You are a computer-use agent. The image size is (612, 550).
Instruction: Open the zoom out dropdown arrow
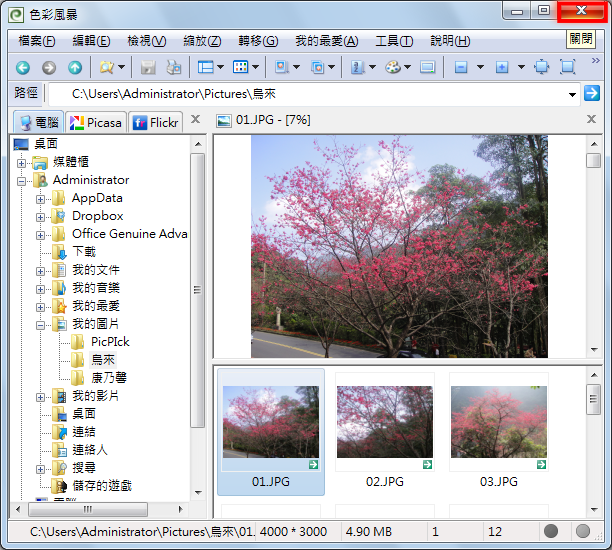(480, 67)
